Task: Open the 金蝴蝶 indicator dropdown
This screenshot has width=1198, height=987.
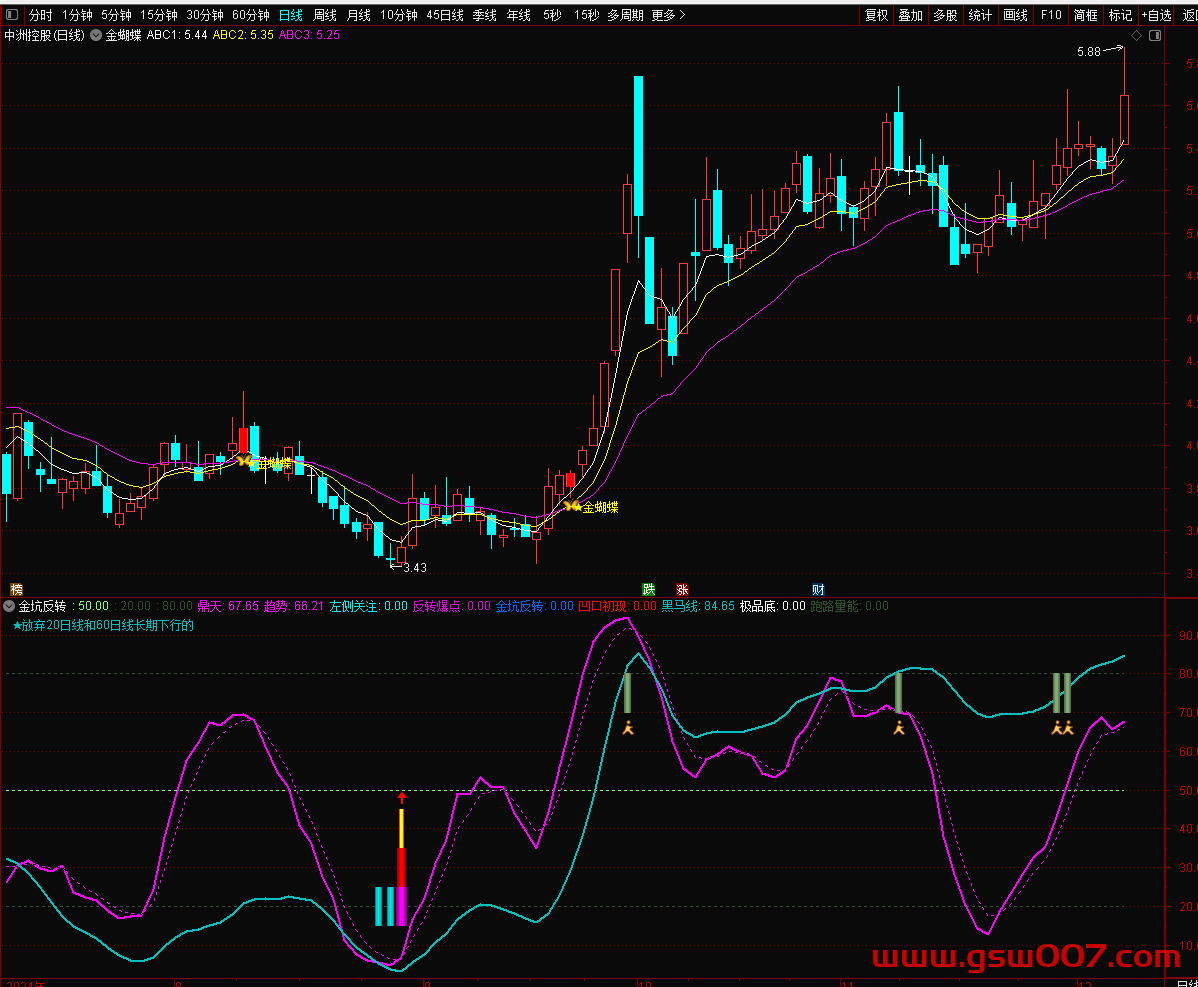Action: [x=96, y=35]
